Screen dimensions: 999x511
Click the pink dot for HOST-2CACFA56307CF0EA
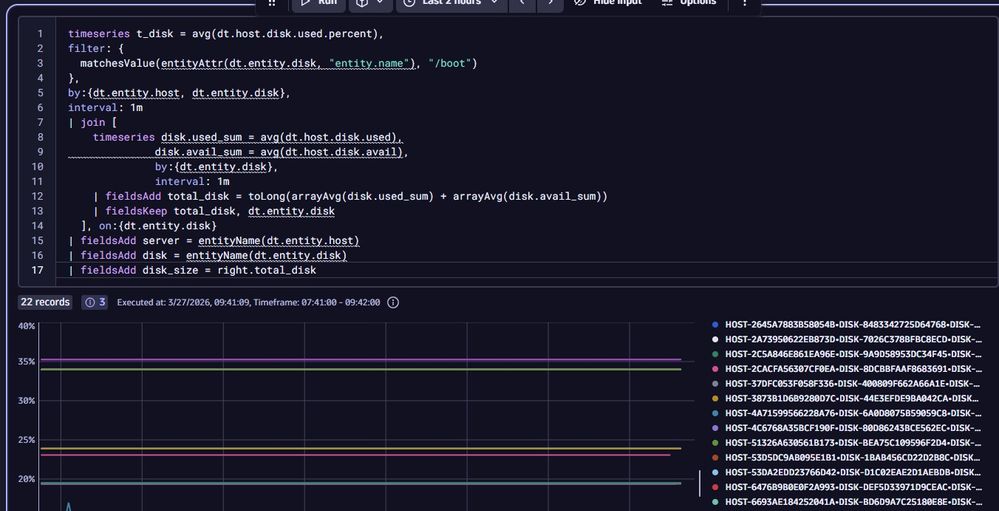pyautogui.click(x=715, y=369)
